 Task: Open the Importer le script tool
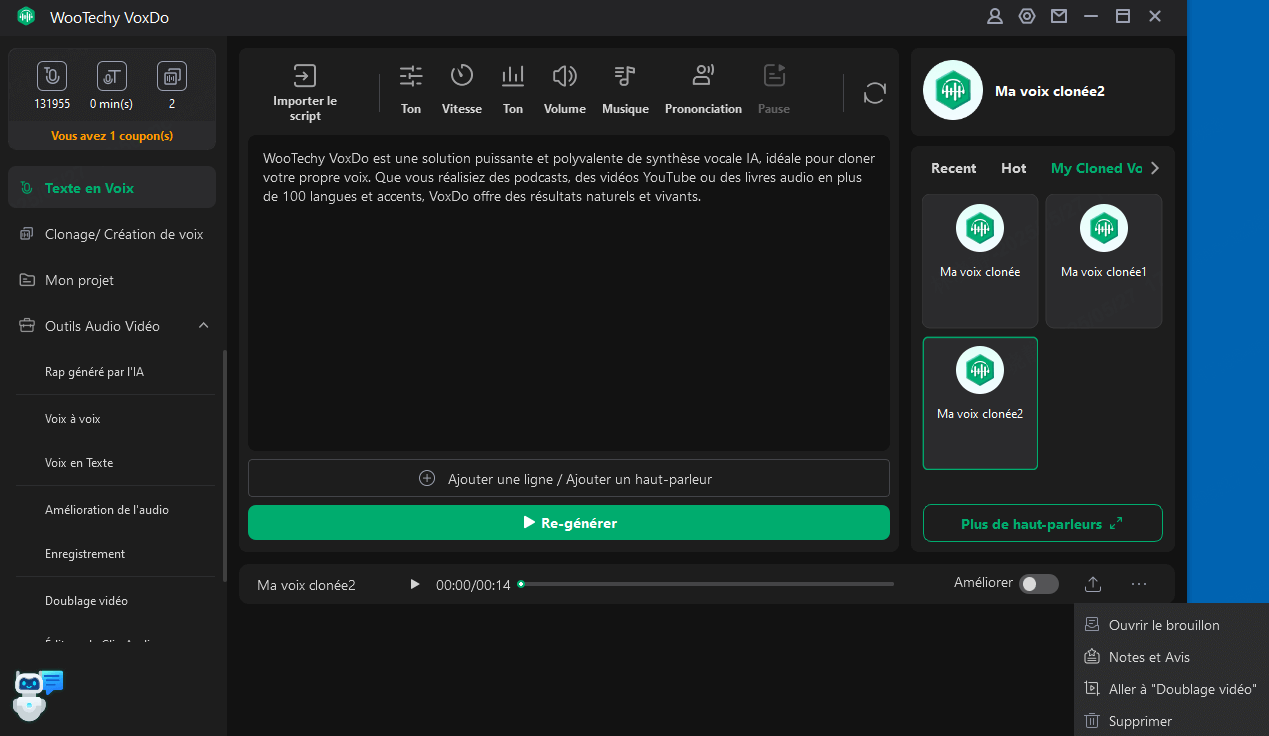click(305, 91)
